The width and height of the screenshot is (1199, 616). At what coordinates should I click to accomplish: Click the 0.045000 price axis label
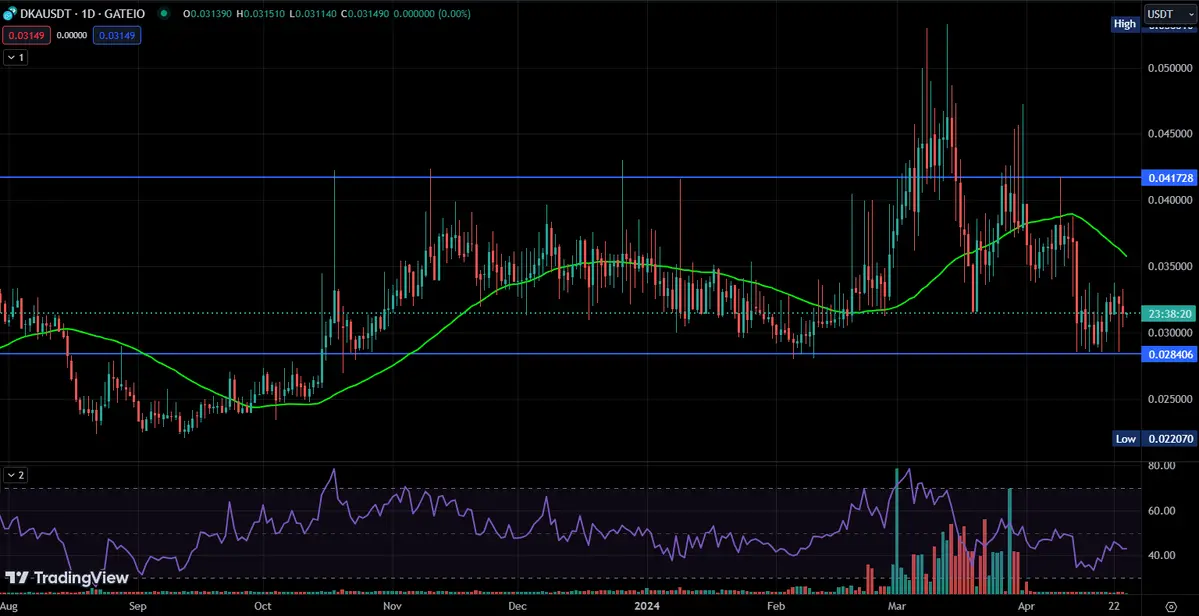1169,134
